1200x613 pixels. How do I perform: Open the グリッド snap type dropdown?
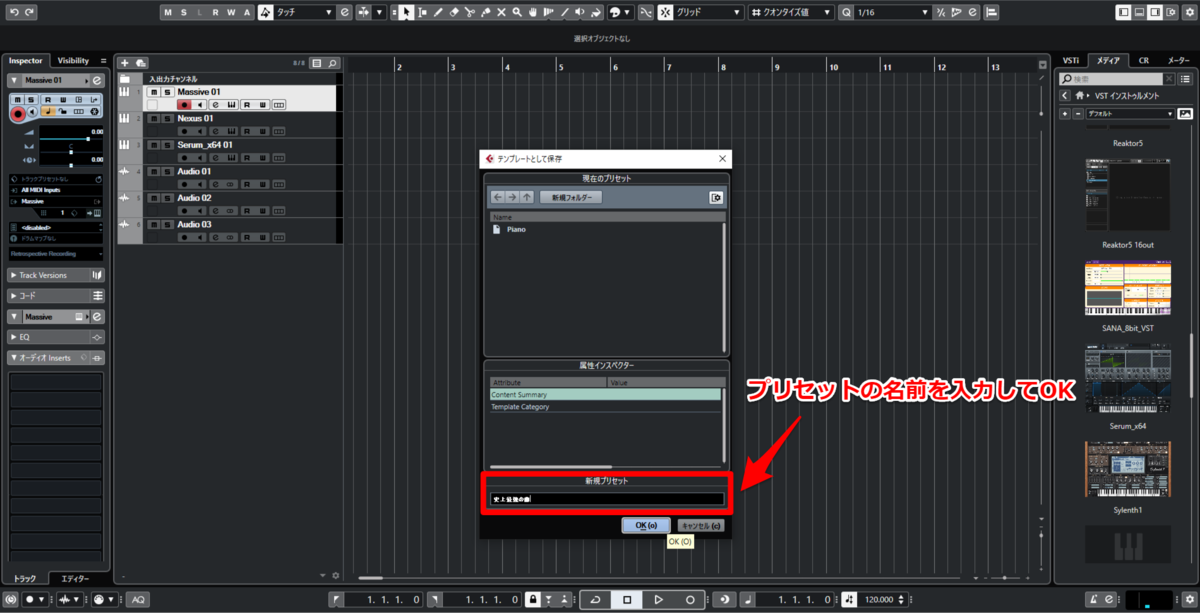(x=708, y=12)
